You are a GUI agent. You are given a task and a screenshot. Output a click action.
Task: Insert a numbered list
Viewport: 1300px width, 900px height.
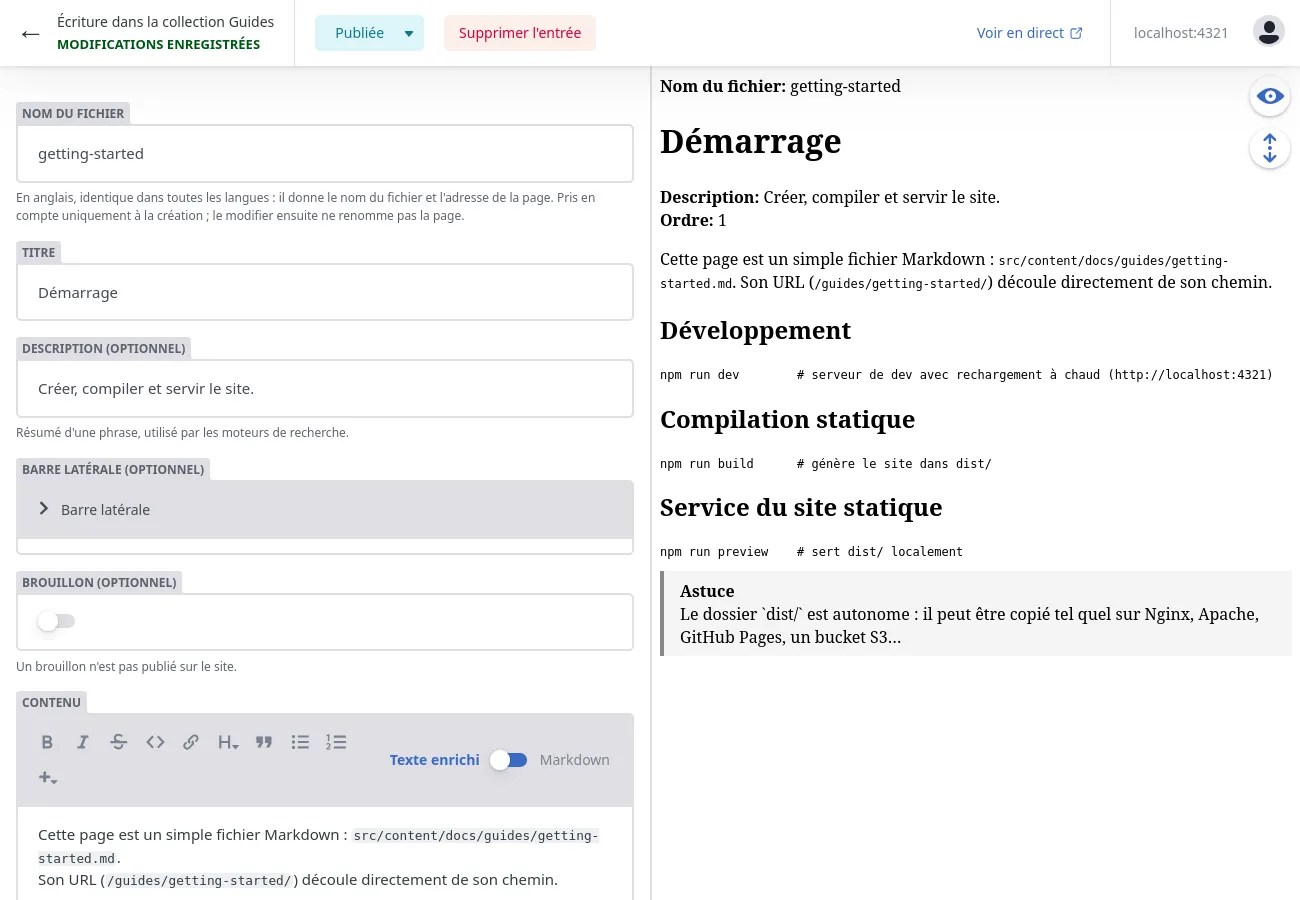(x=336, y=742)
